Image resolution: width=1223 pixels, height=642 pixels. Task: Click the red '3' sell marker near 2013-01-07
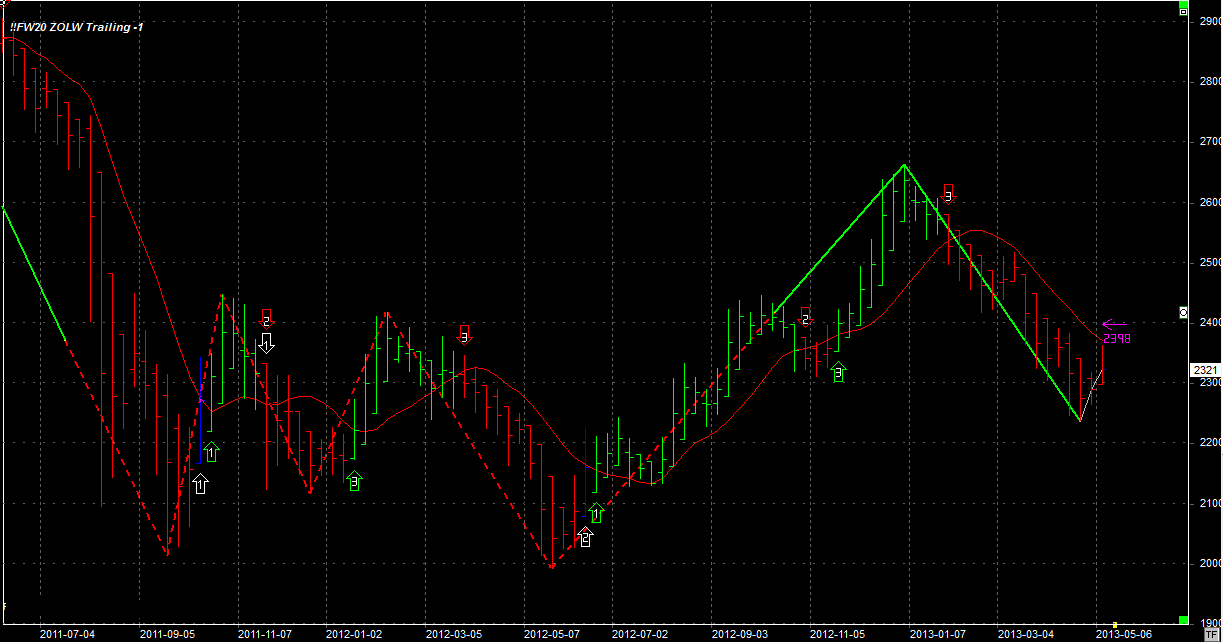(x=948, y=193)
